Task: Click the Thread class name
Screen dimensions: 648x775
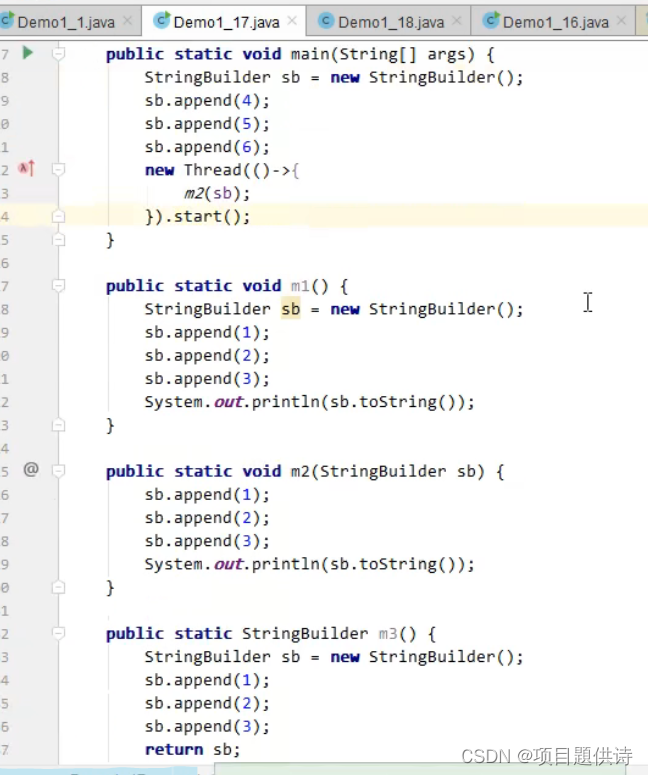Action: tap(213, 170)
